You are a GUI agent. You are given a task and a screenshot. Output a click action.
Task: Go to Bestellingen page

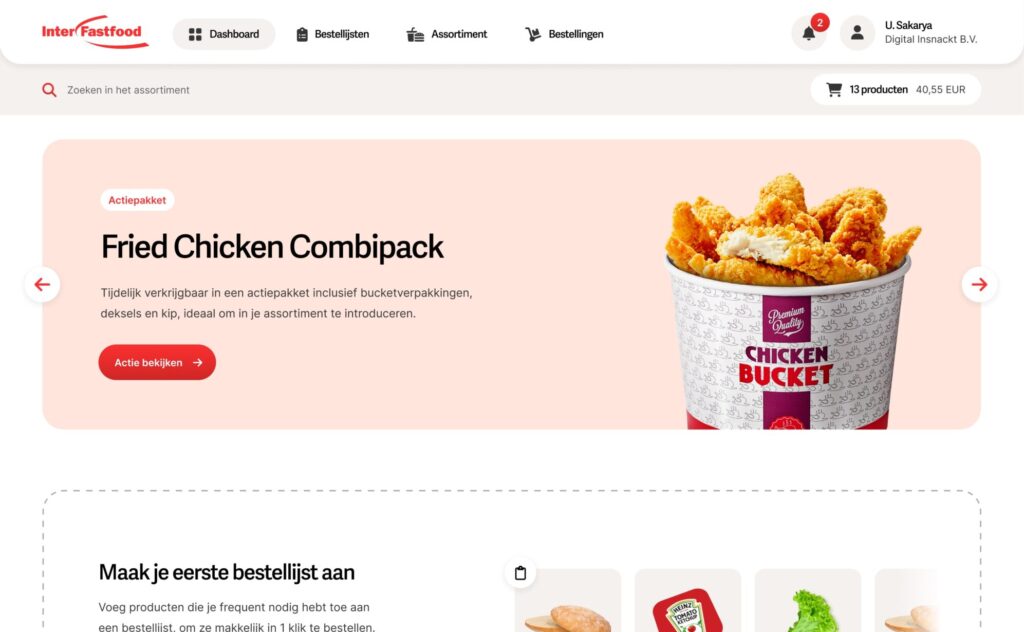pyautogui.click(x=564, y=34)
